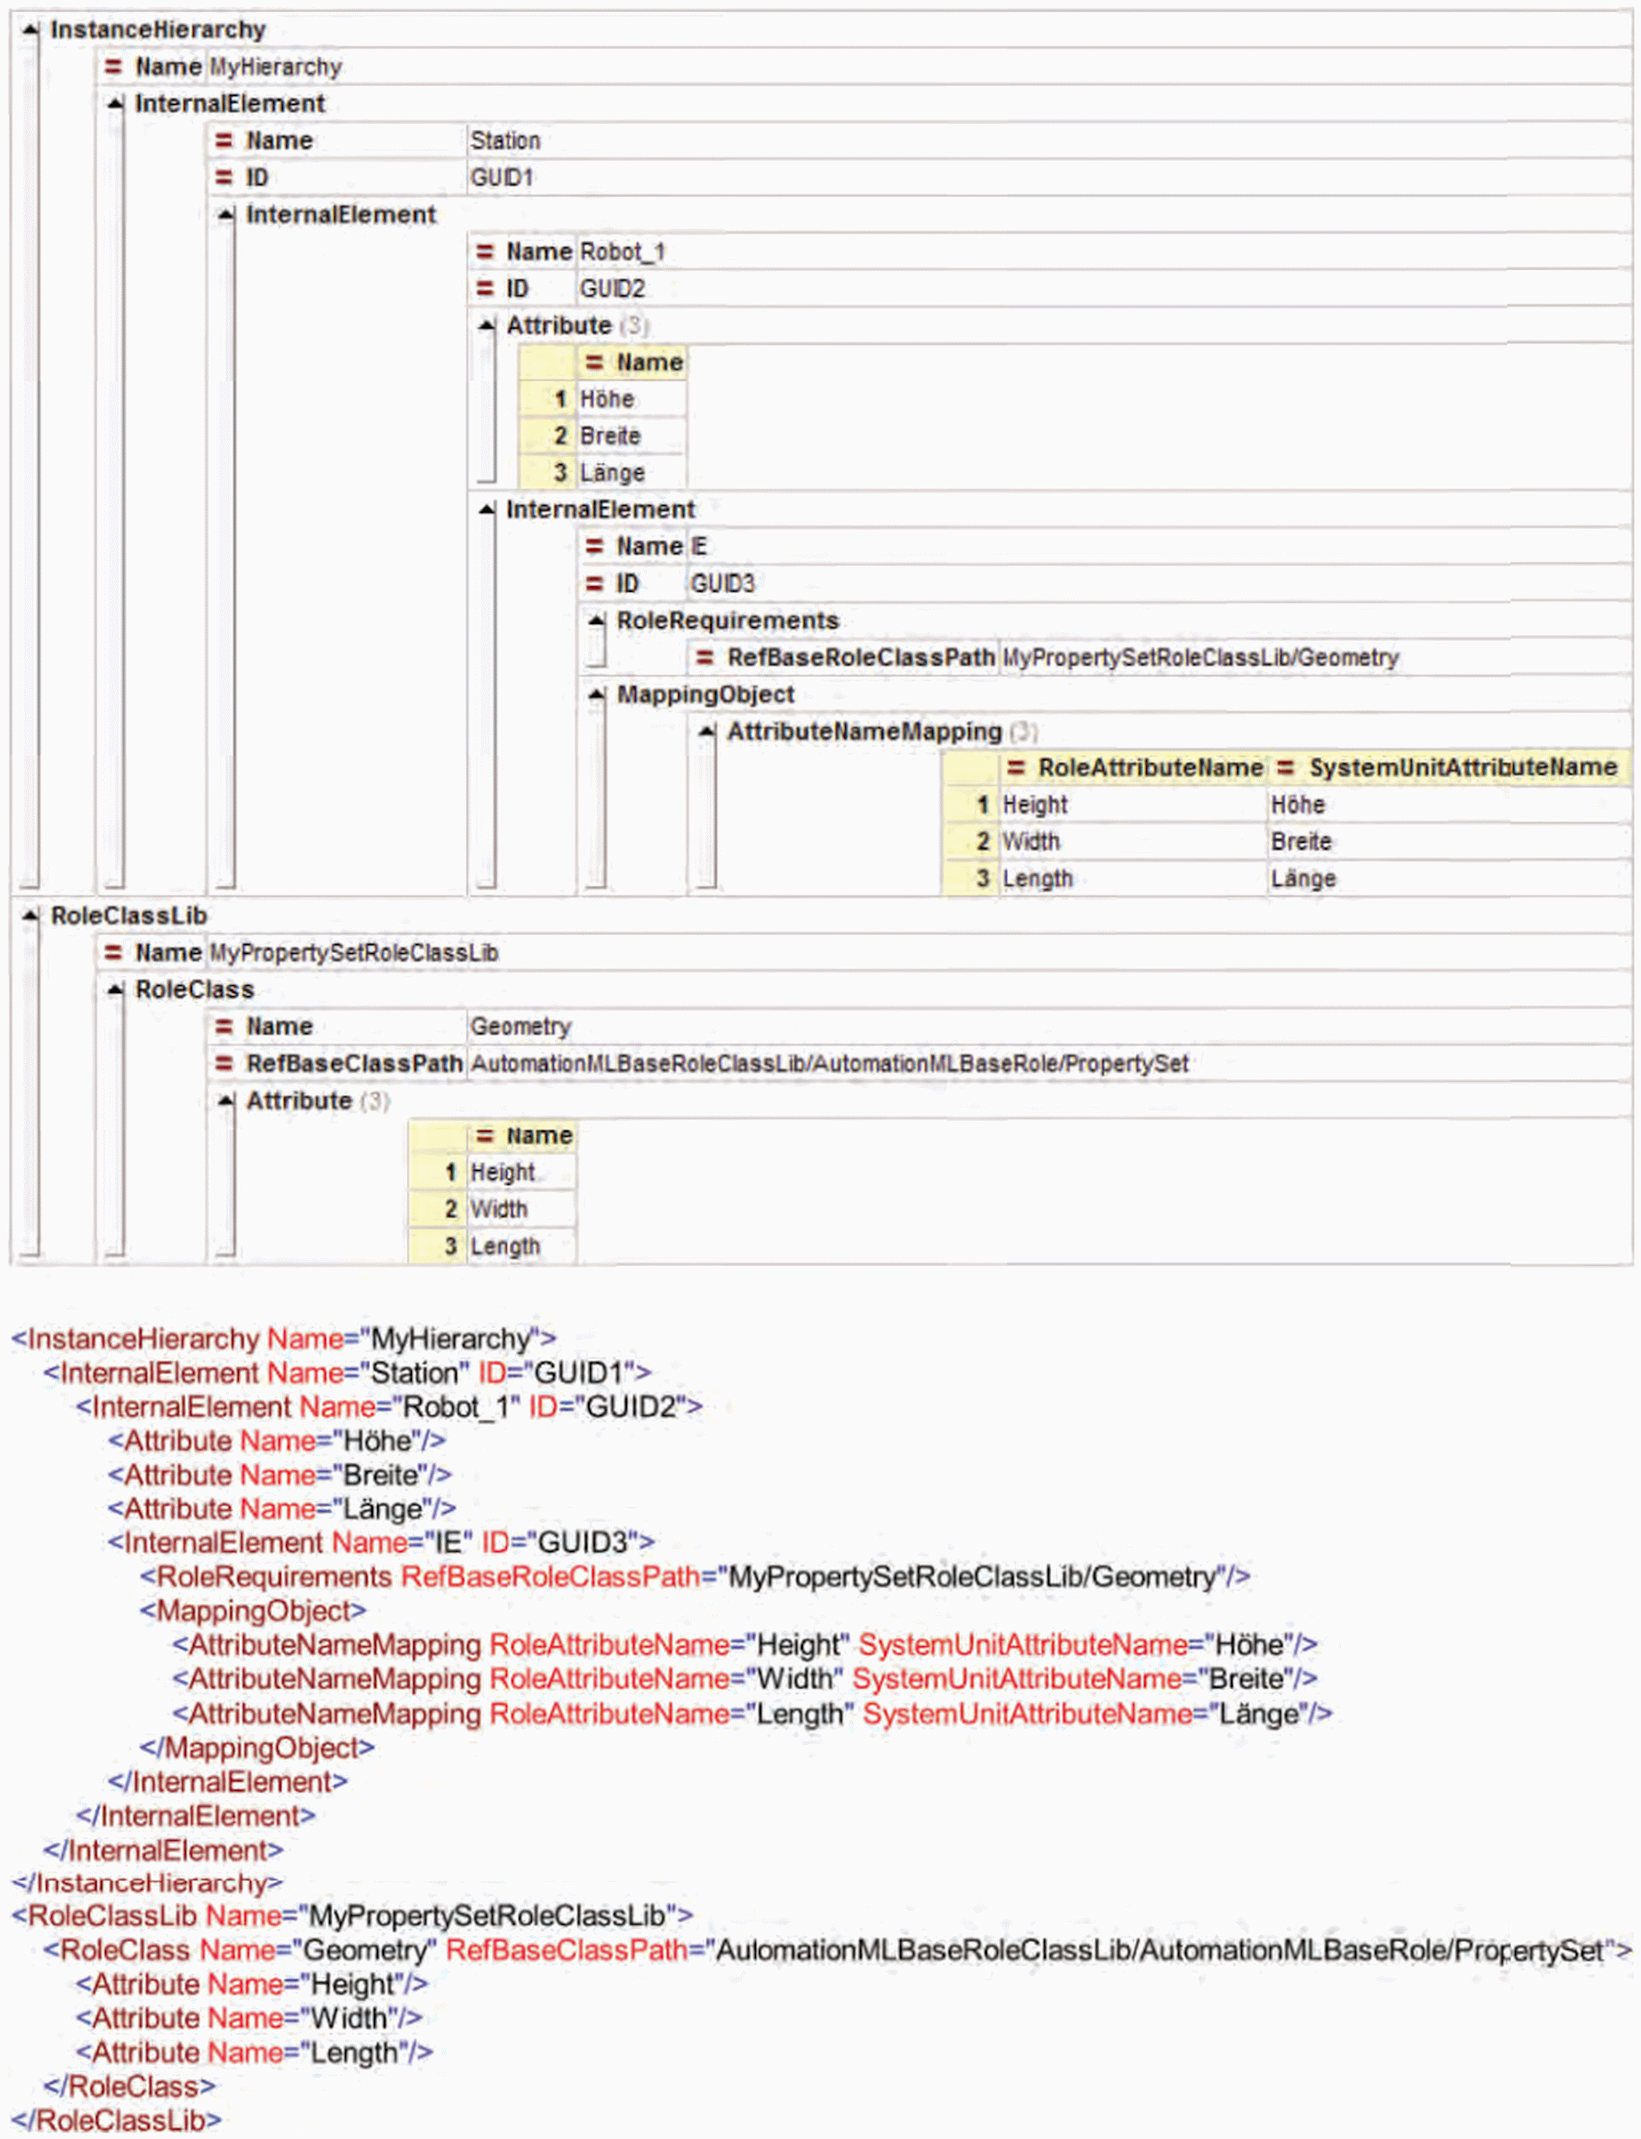
Task: Click attribute icon on MyHierarchy Name row
Action: pos(113,67)
